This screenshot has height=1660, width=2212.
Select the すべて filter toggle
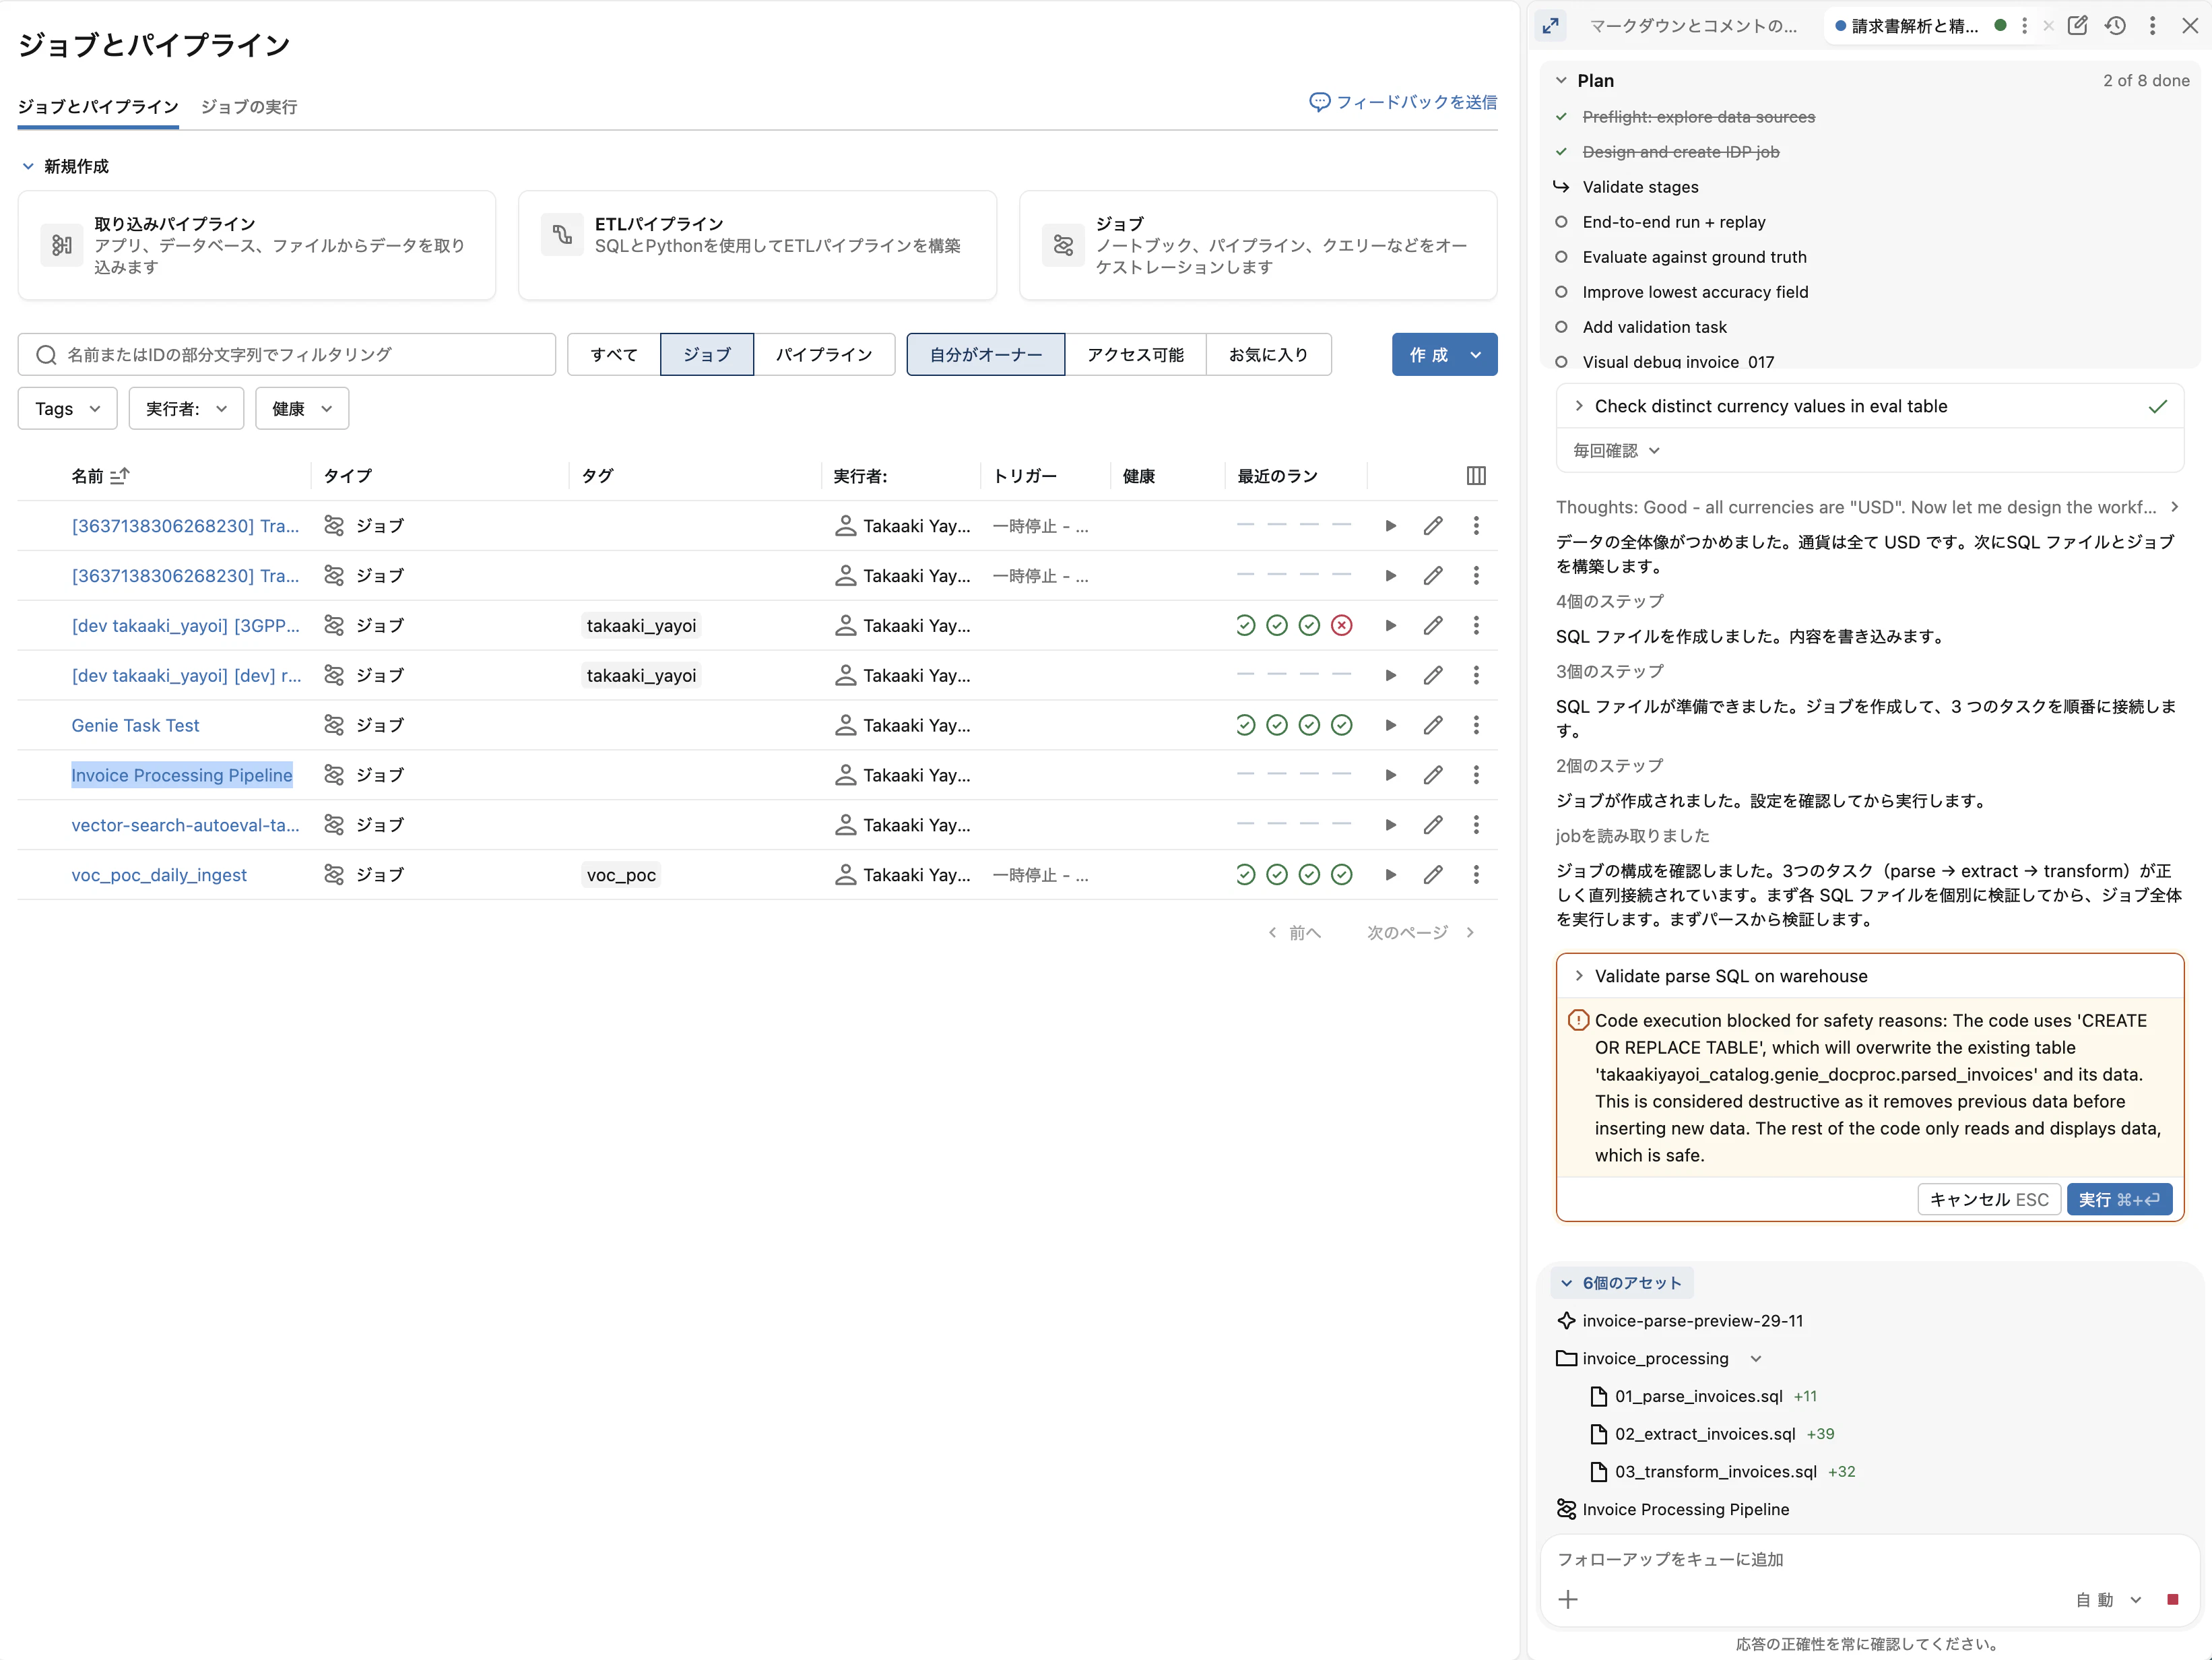614,354
